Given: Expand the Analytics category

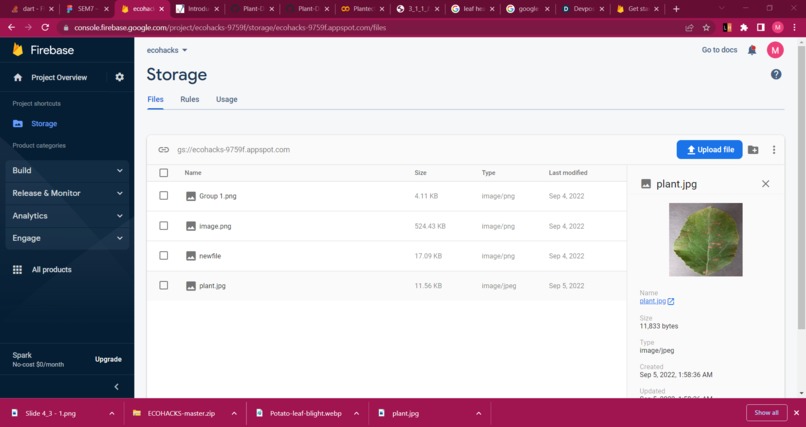Looking at the screenshot, I should (67, 216).
